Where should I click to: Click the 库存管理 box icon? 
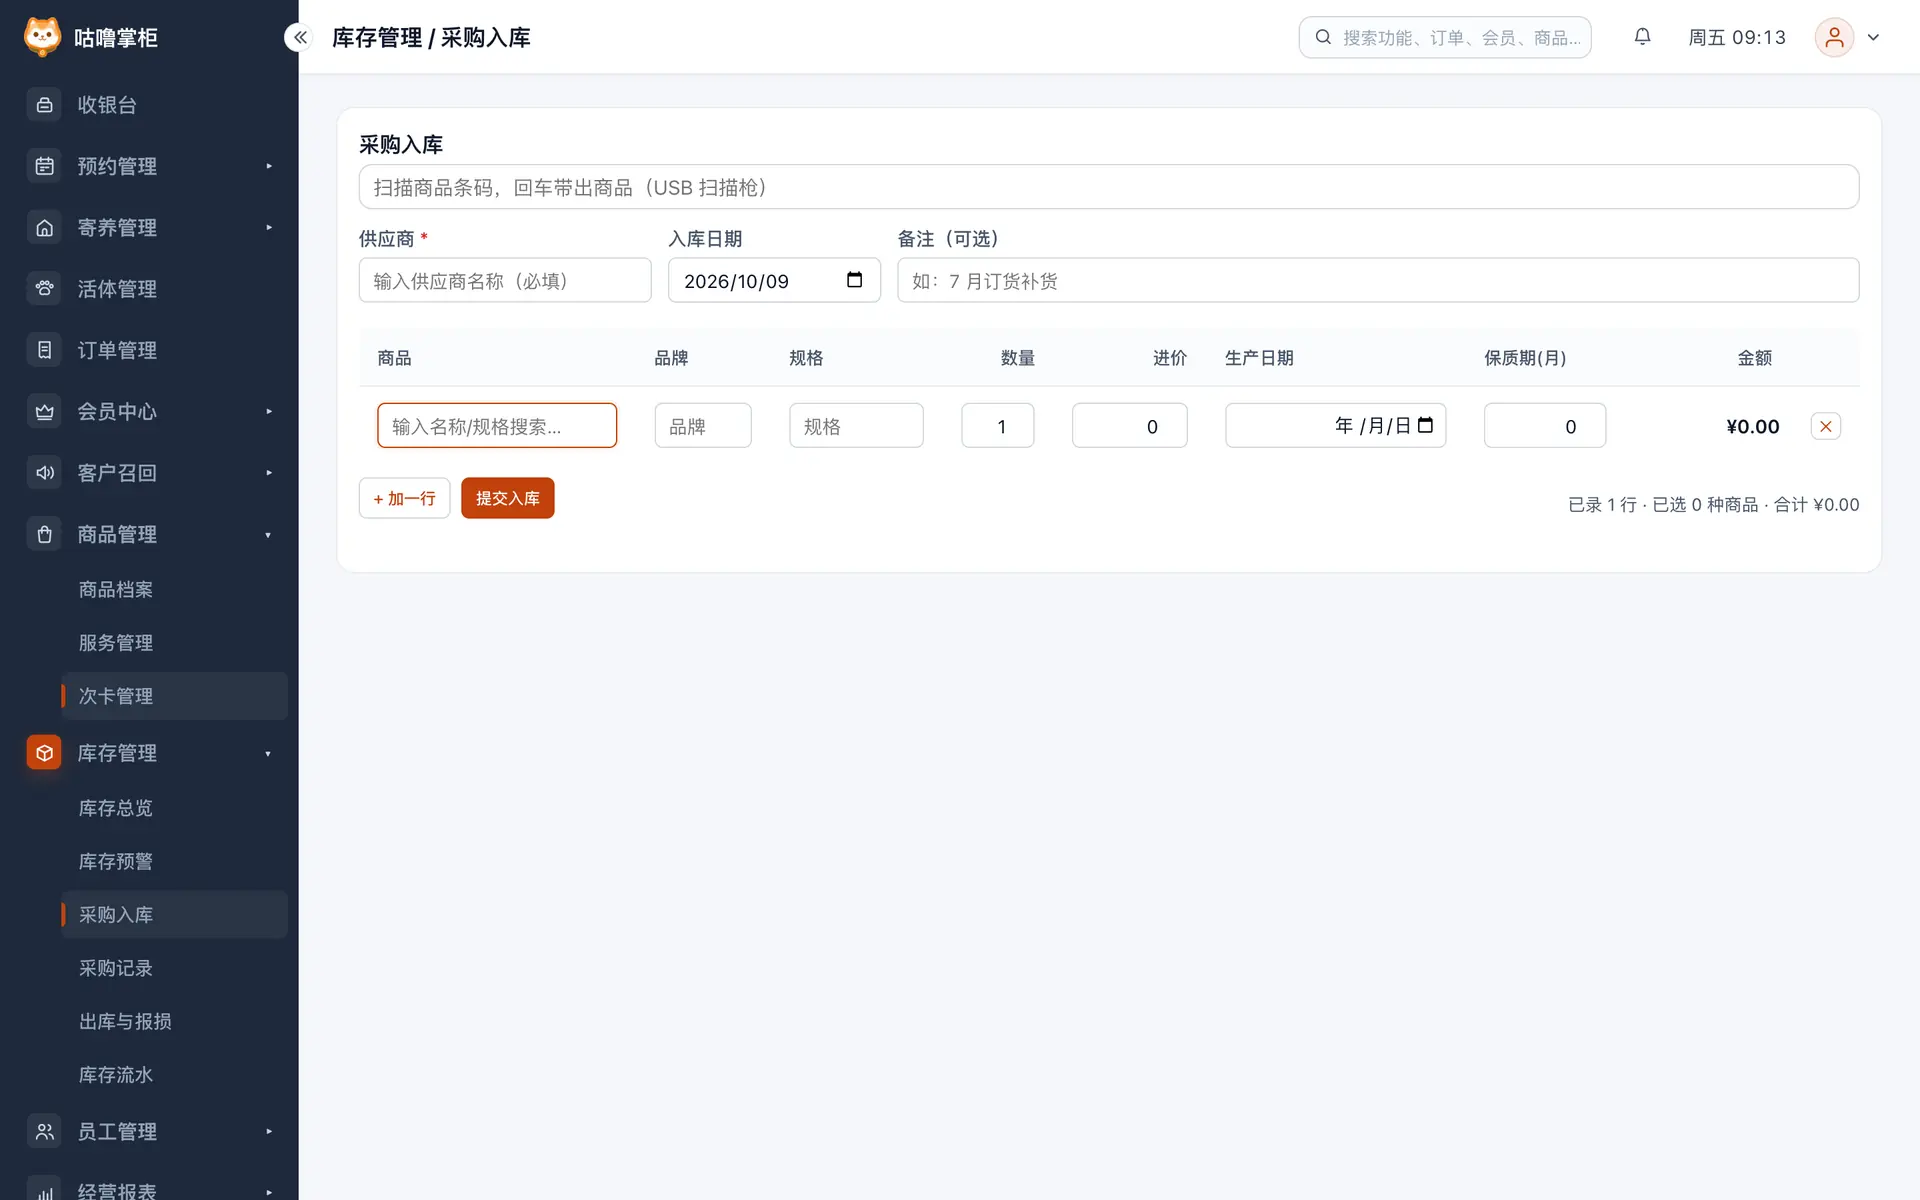click(44, 753)
